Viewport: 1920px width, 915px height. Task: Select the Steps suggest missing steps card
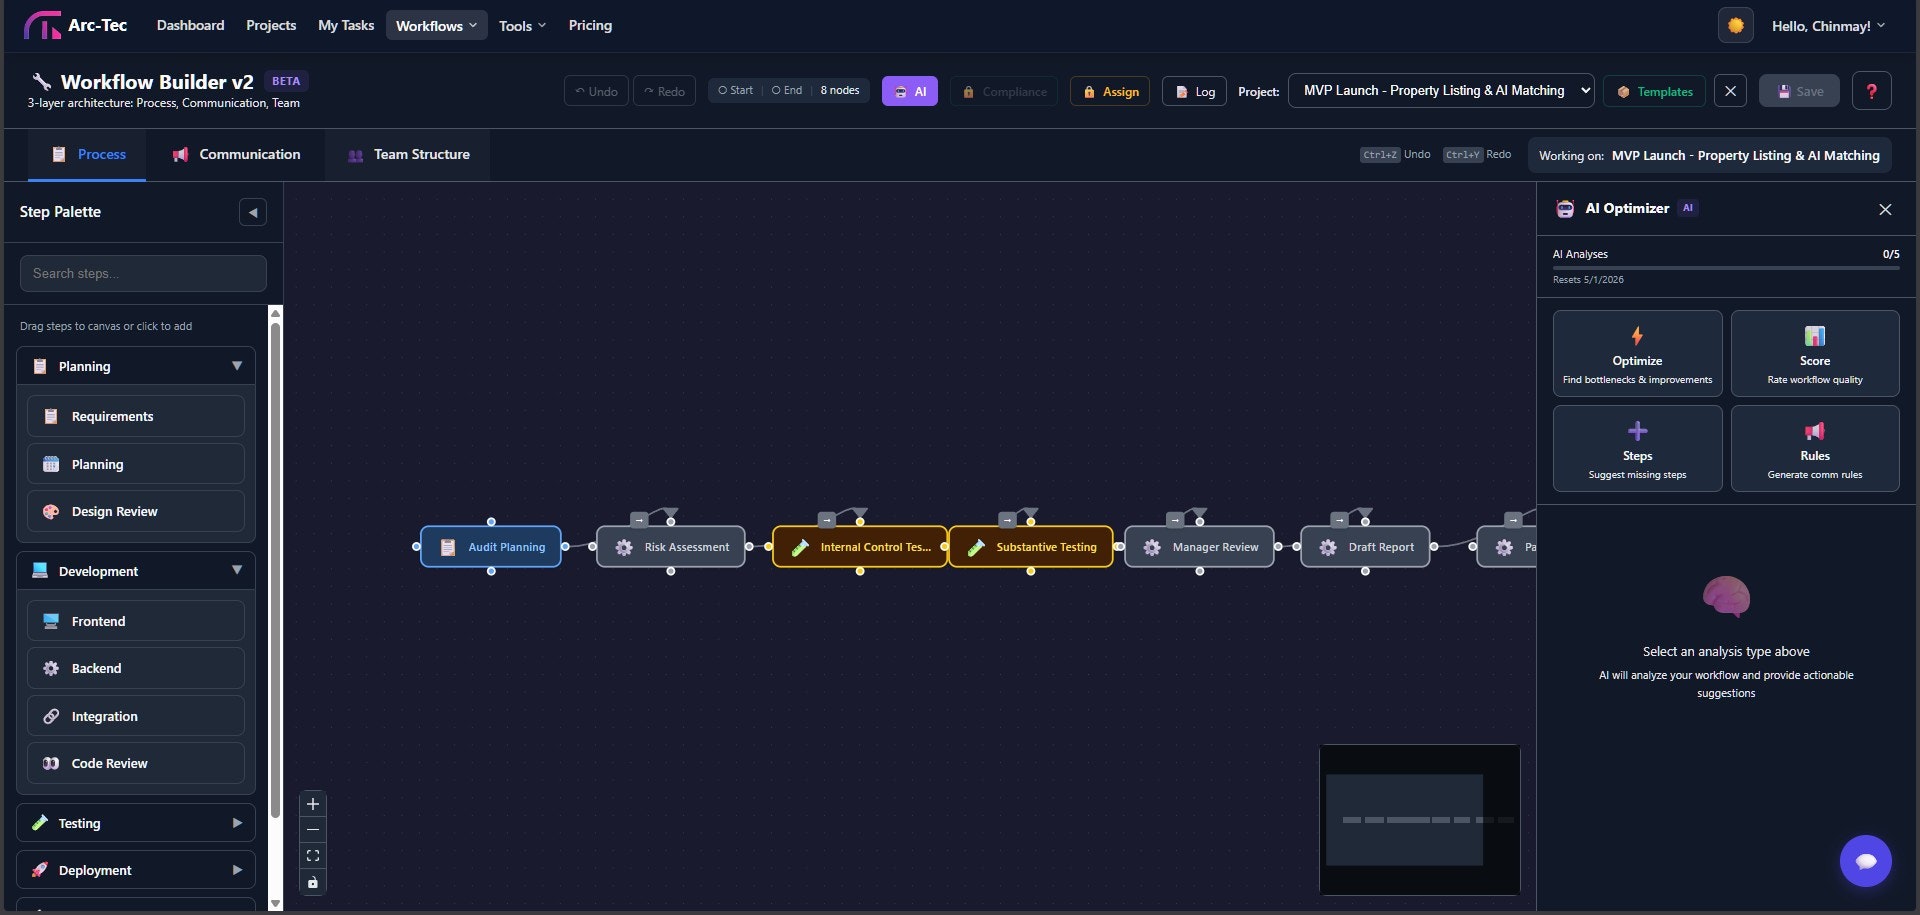point(1637,448)
